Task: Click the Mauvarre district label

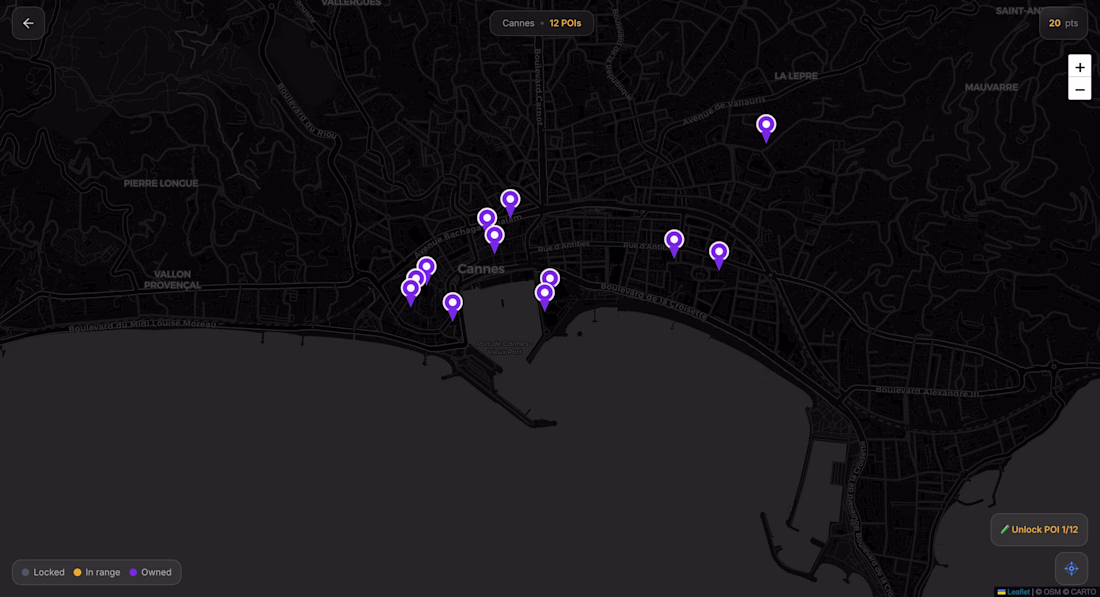Action: click(x=991, y=87)
